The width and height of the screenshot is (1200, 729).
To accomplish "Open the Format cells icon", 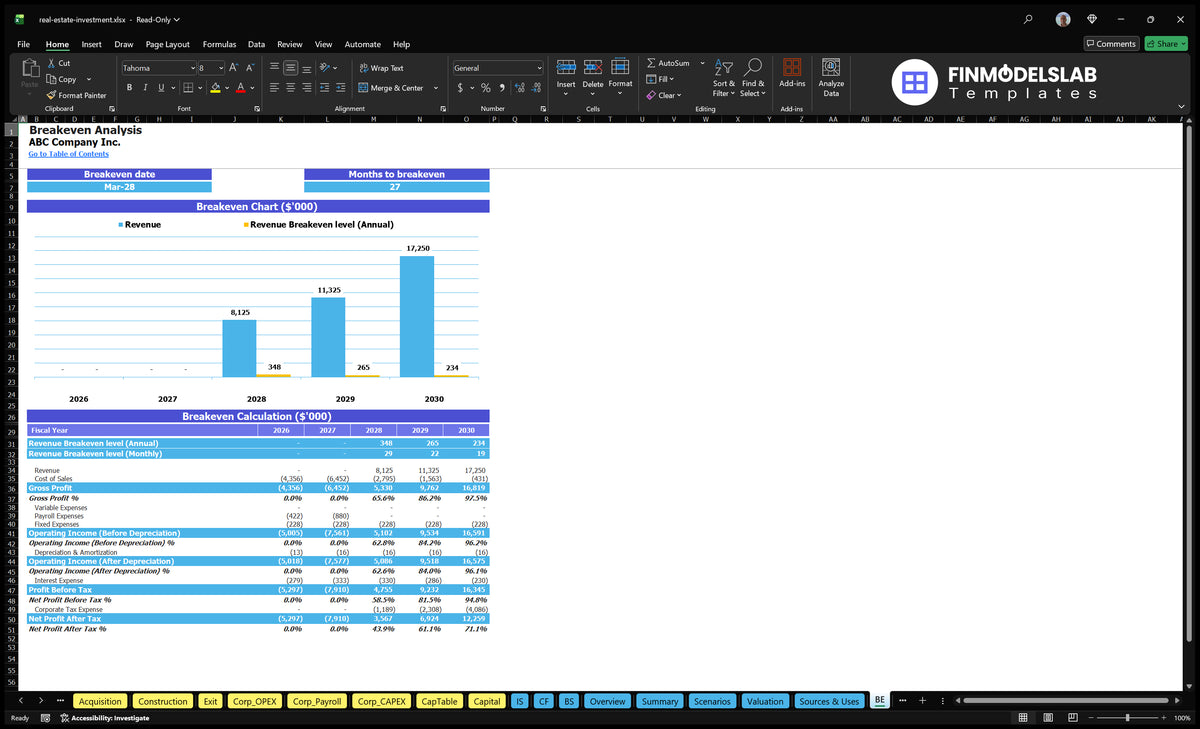I will coord(620,67).
